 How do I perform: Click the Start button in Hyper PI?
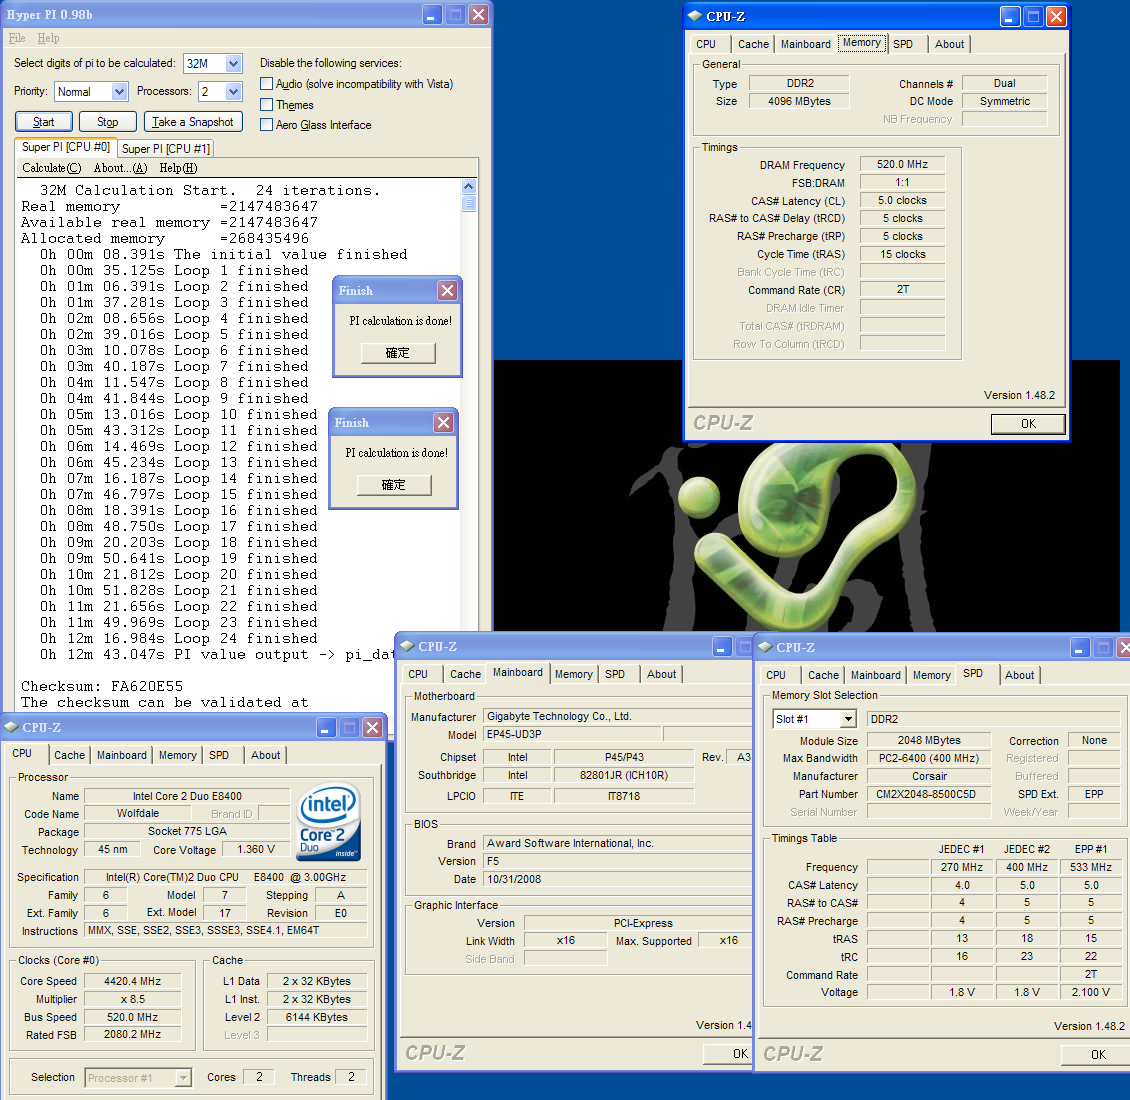(44, 122)
